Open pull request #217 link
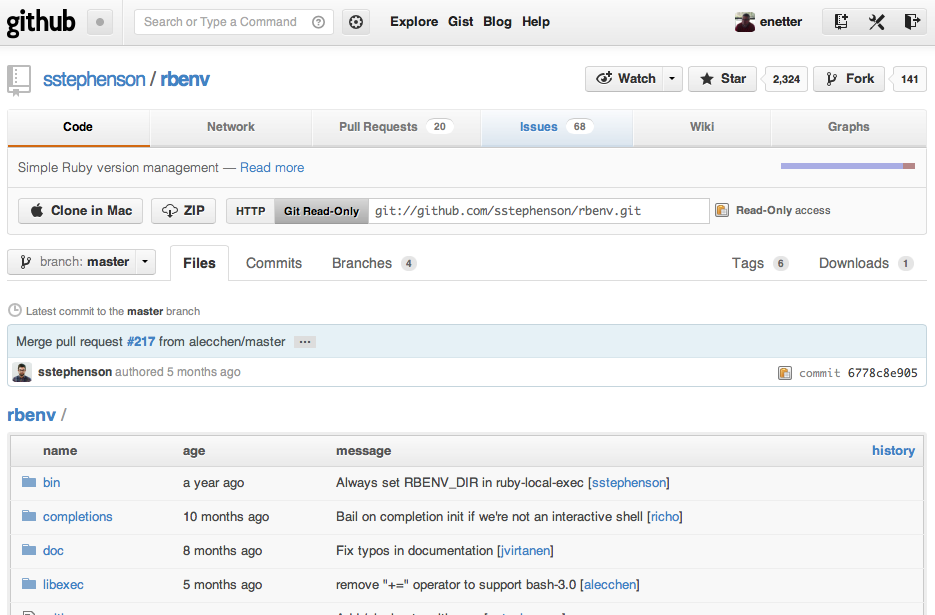This screenshot has height=615, width=935. (x=141, y=342)
